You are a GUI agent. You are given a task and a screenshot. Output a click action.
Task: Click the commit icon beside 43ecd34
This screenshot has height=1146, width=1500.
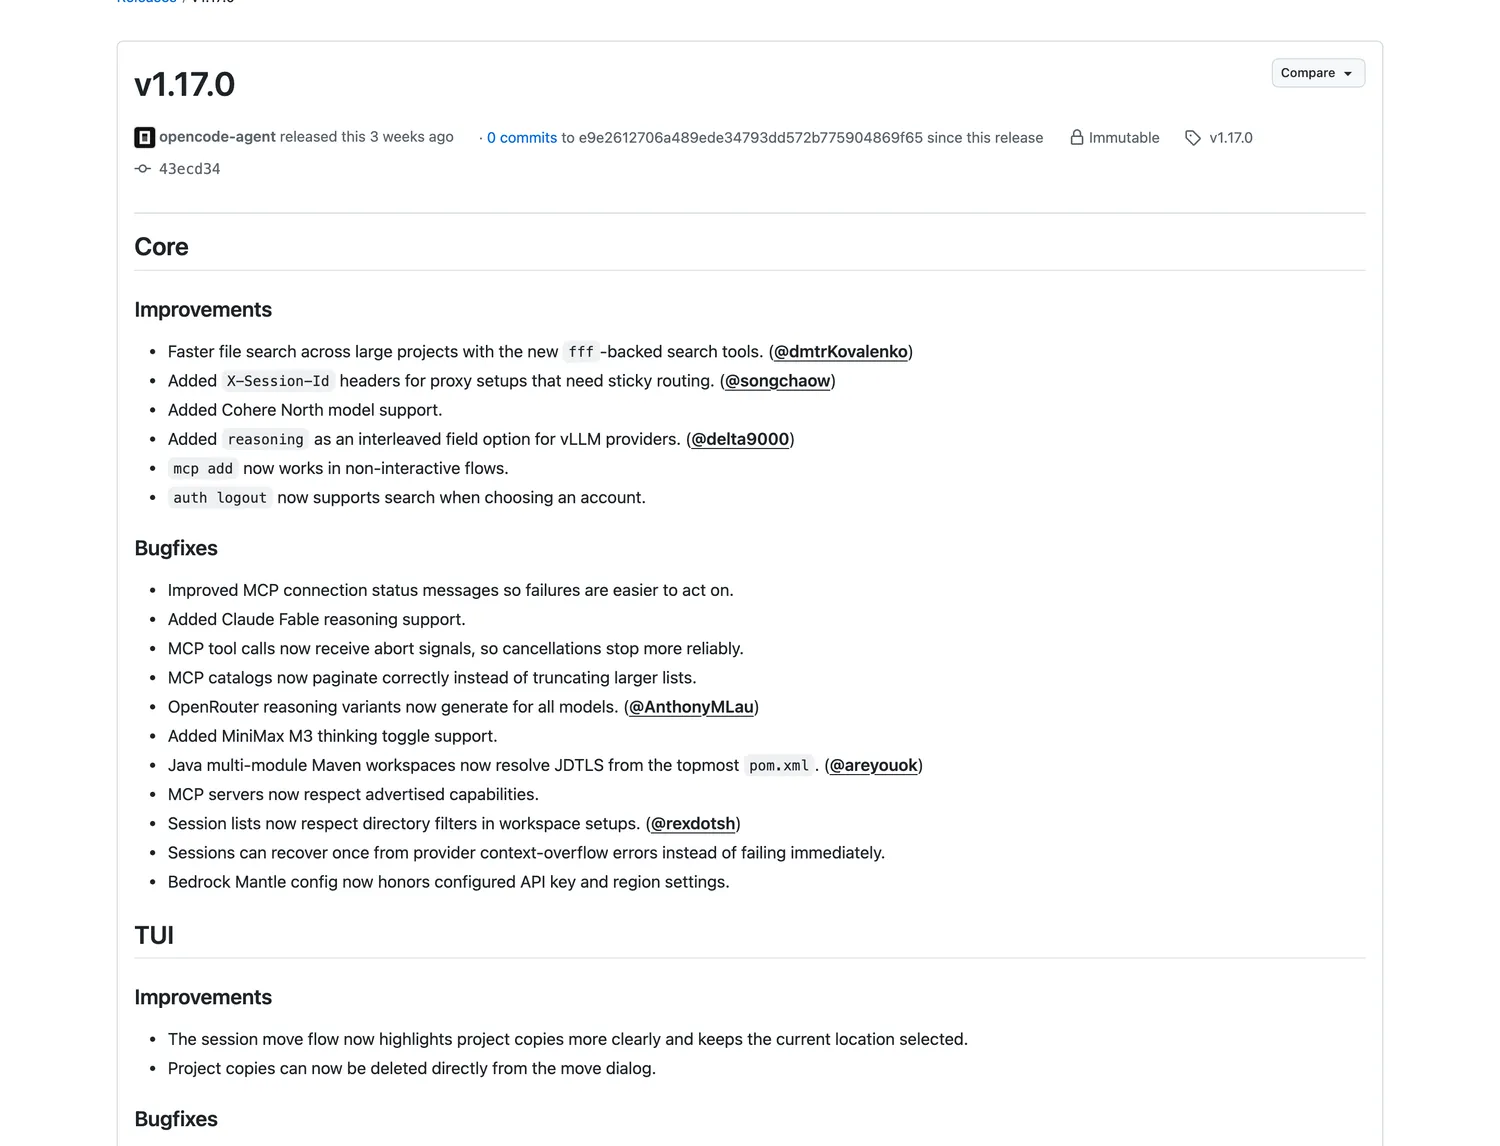click(143, 169)
